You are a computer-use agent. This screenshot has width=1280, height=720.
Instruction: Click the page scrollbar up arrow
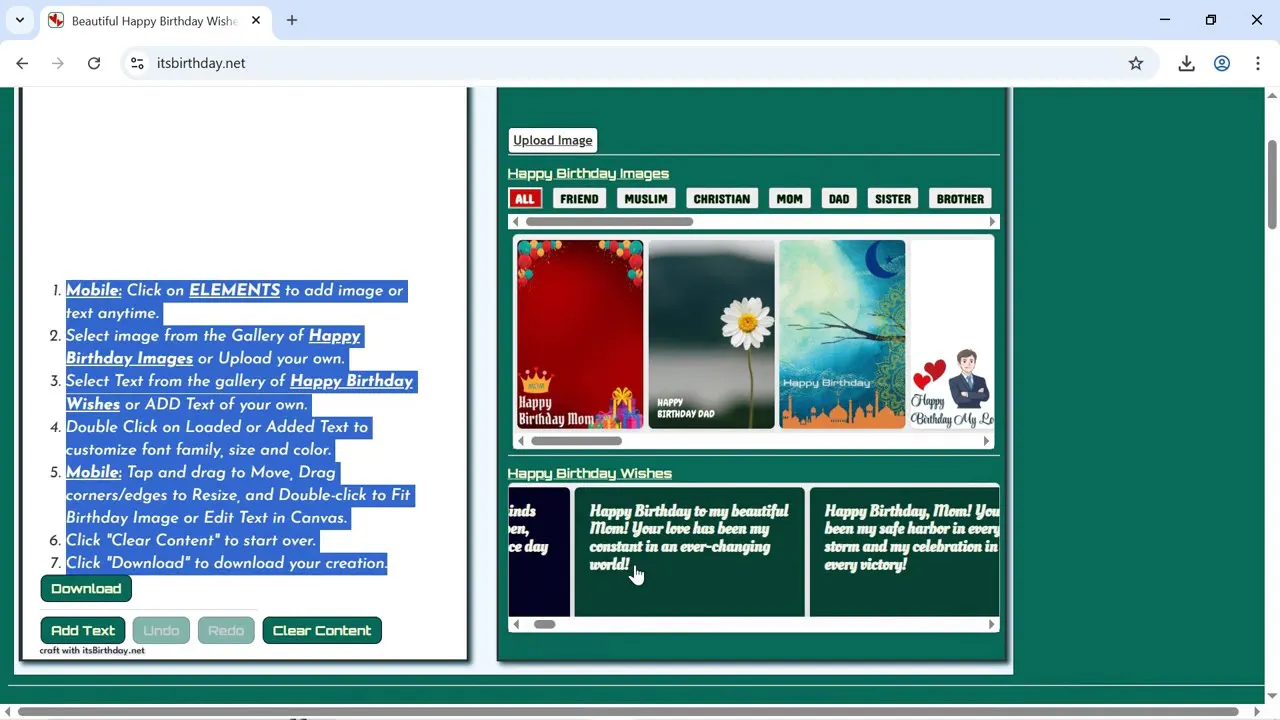pyautogui.click(x=1272, y=95)
